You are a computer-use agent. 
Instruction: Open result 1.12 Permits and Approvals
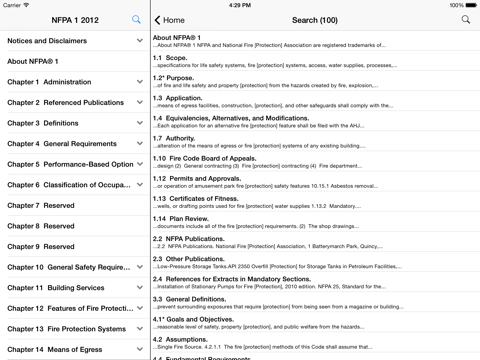click(x=315, y=182)
